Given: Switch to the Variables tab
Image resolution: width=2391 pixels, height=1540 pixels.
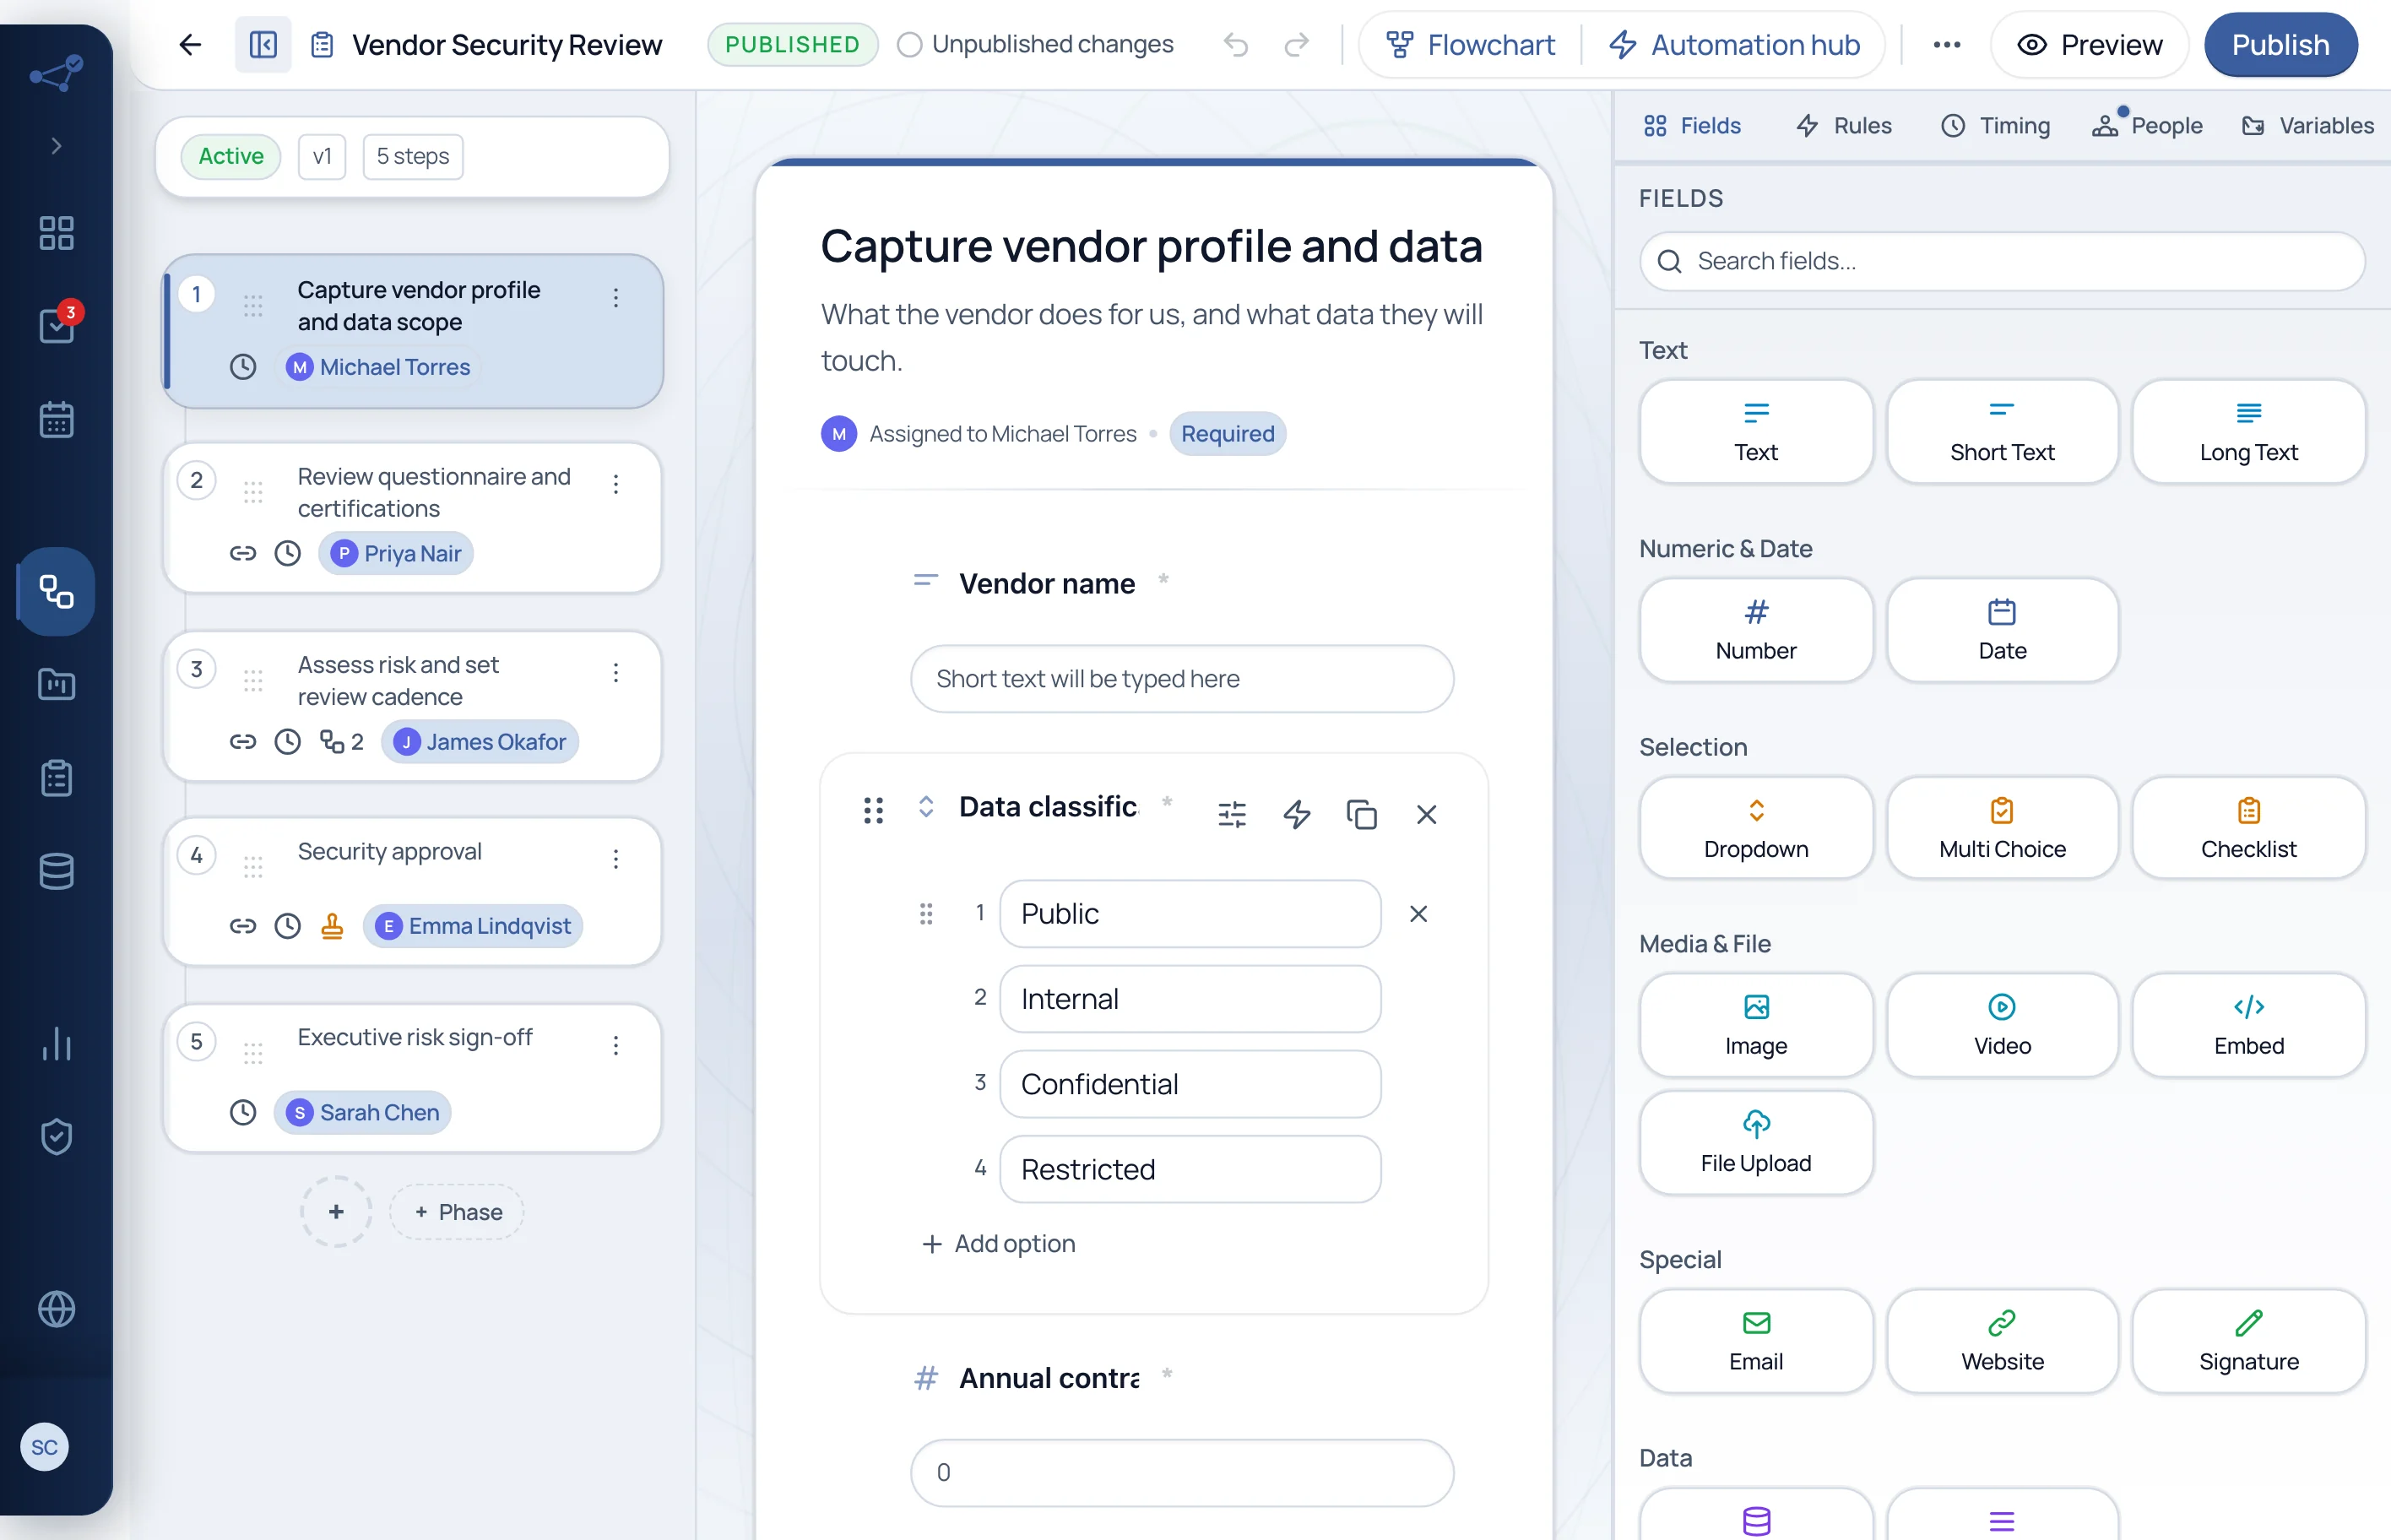Looking at the screenshot, I should pyautogui.click(x=2308, y=125).
